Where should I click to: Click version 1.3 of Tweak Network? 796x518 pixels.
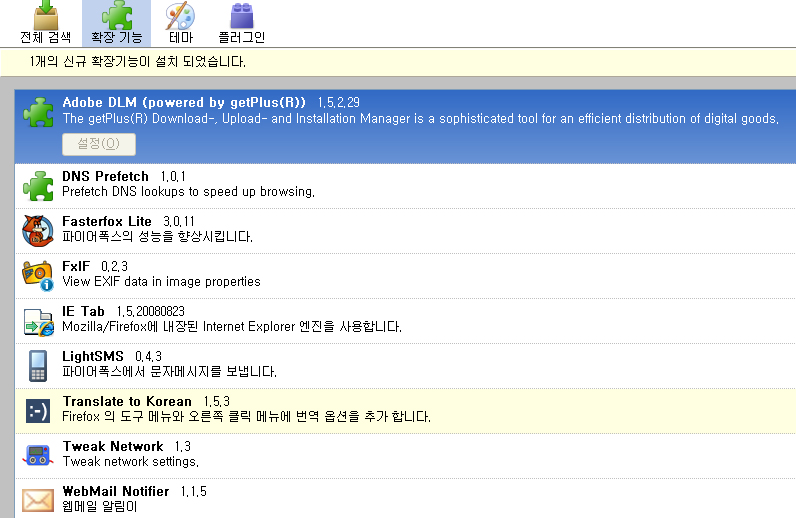tap(183, 446)
